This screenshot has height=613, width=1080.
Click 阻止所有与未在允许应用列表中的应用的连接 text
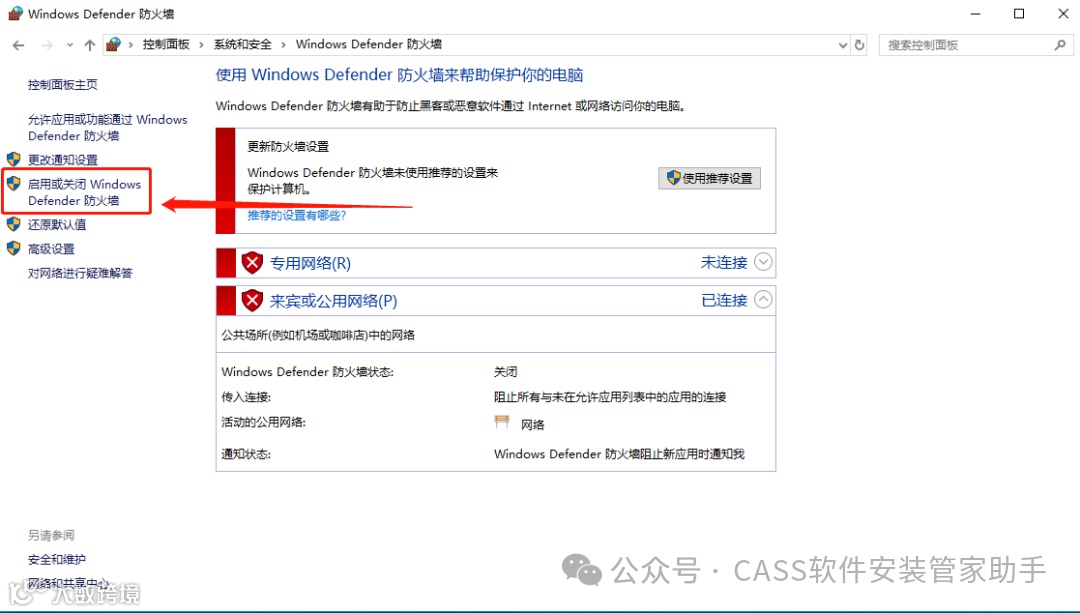pos(610,397)
